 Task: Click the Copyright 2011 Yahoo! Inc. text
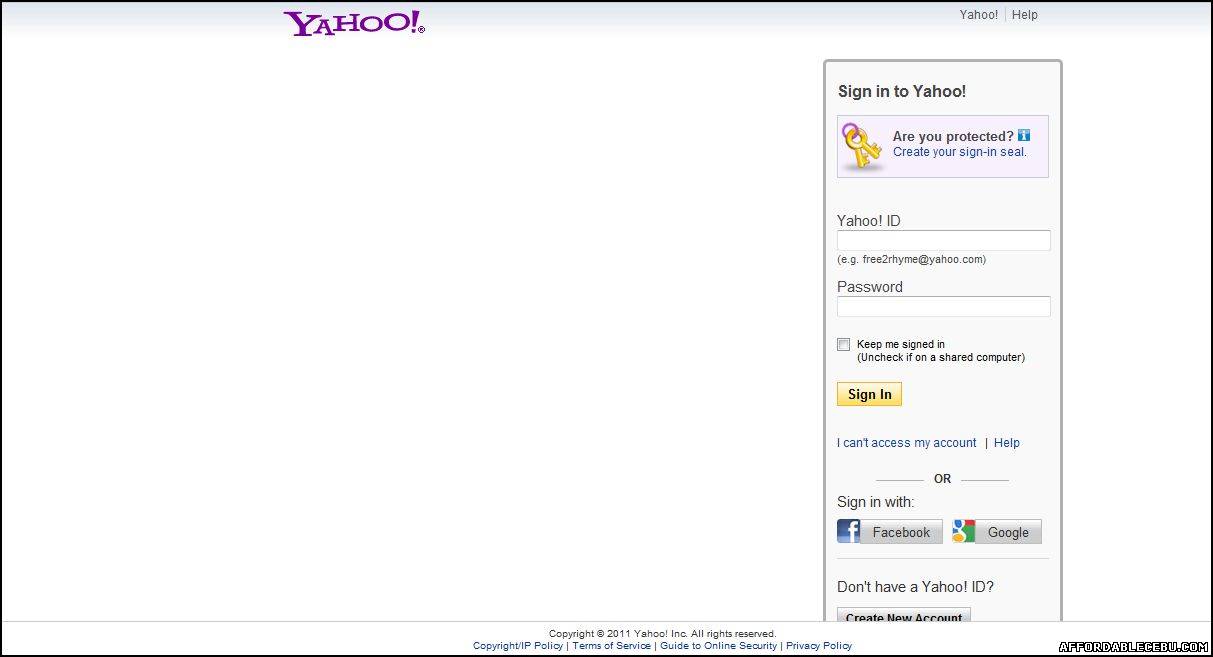(662, 634)
